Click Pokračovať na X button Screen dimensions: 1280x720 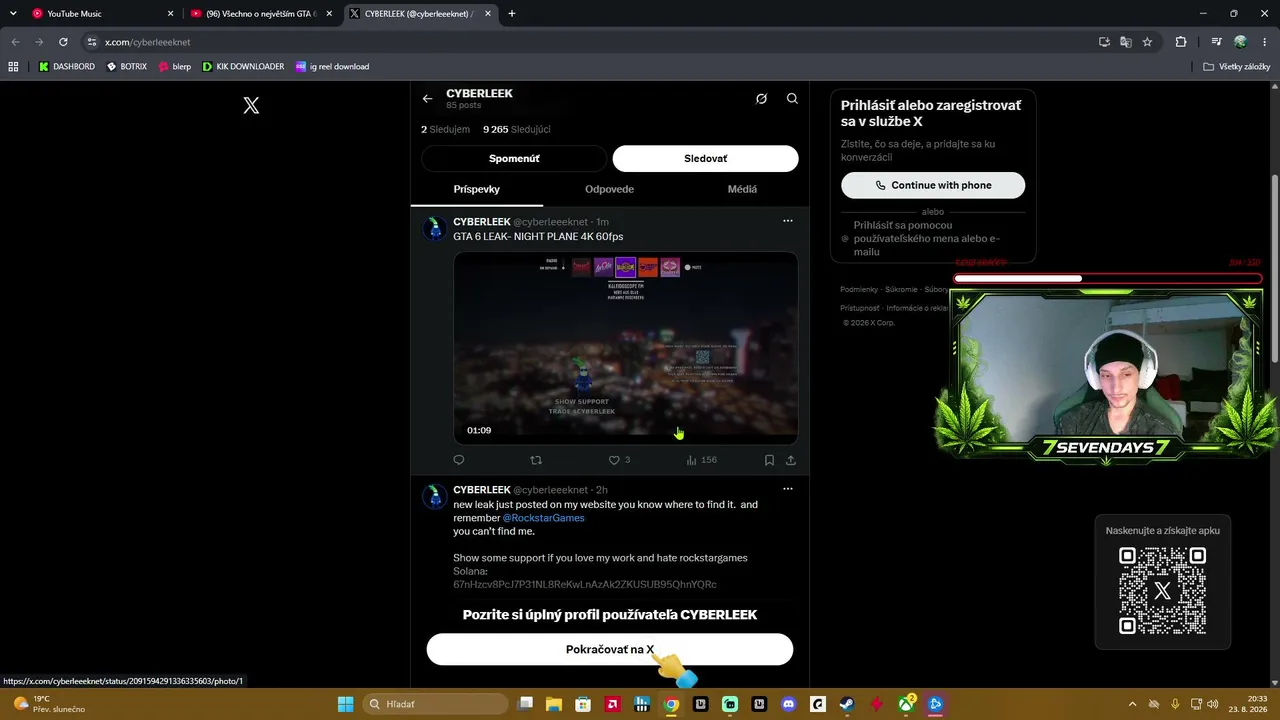[x=610, y=649]
